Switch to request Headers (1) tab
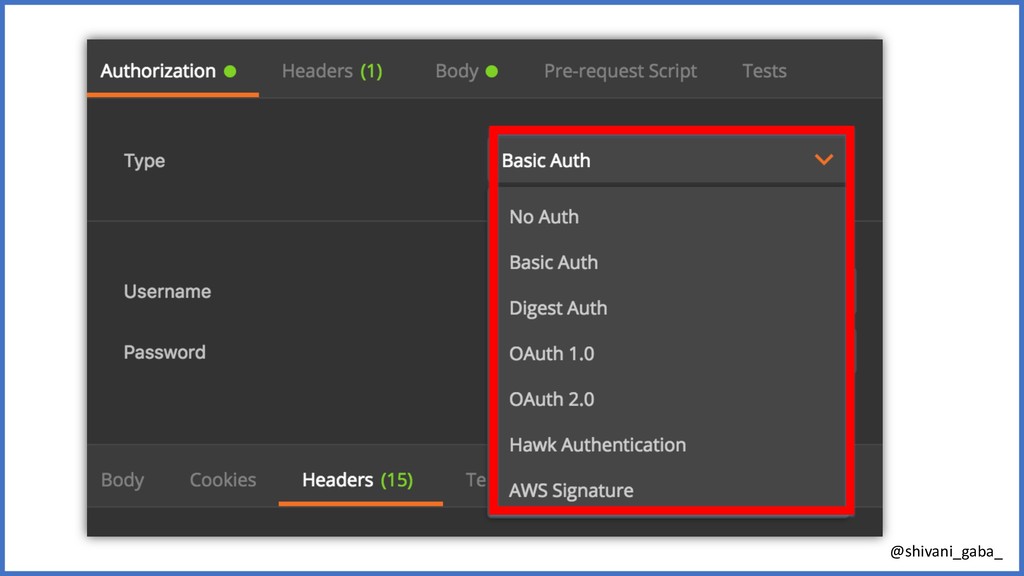 pyautogui.click(x=332, y=71)
